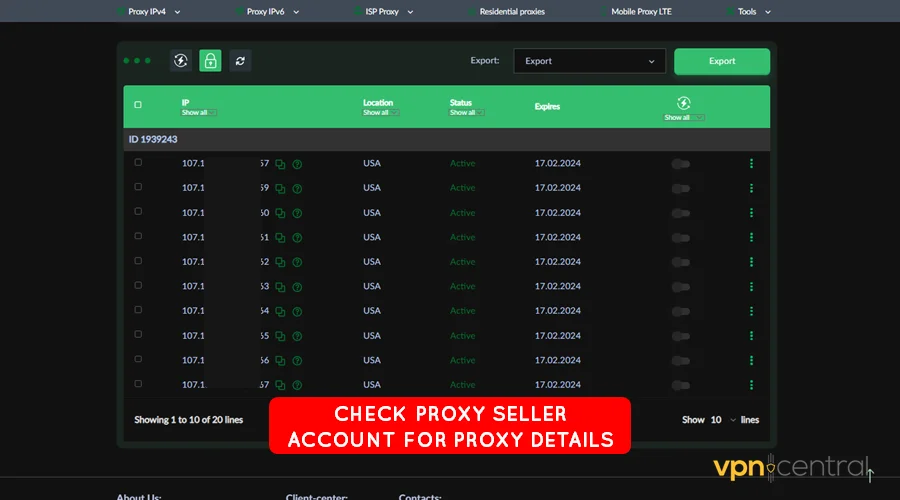The image size is (900, 500).
Task: Check the box for IP ending in 6
Action: 138,359
